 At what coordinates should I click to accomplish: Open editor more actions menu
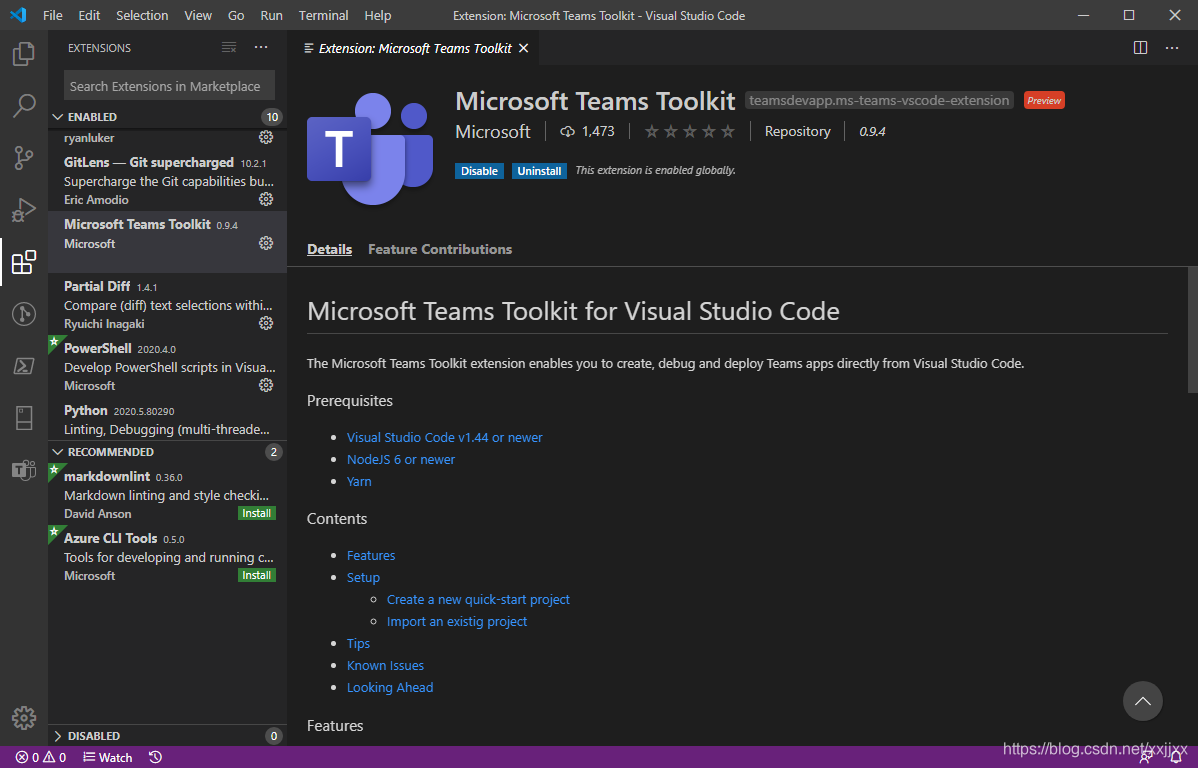pos(1171,48)
